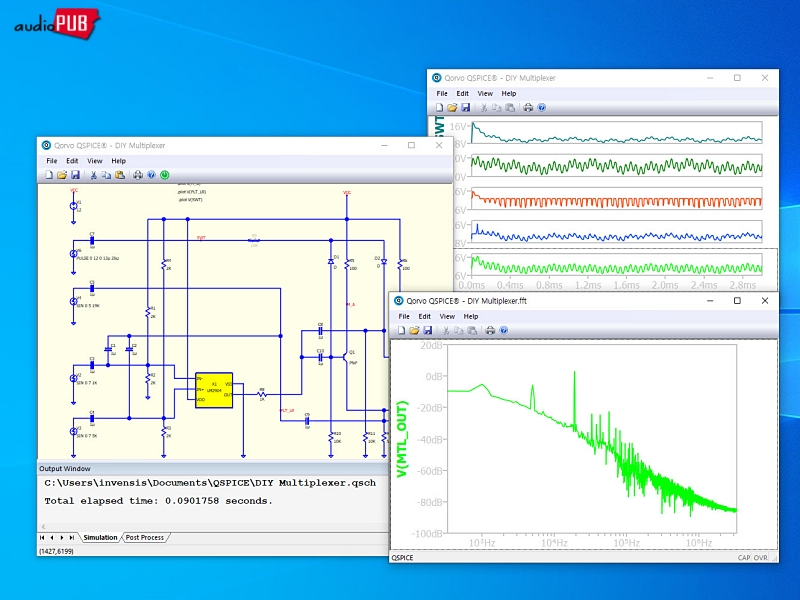This screenshot has width=800, height=600.
Task: Click next-tab arrow in Output Window
Action: click(x=62, y=538)
